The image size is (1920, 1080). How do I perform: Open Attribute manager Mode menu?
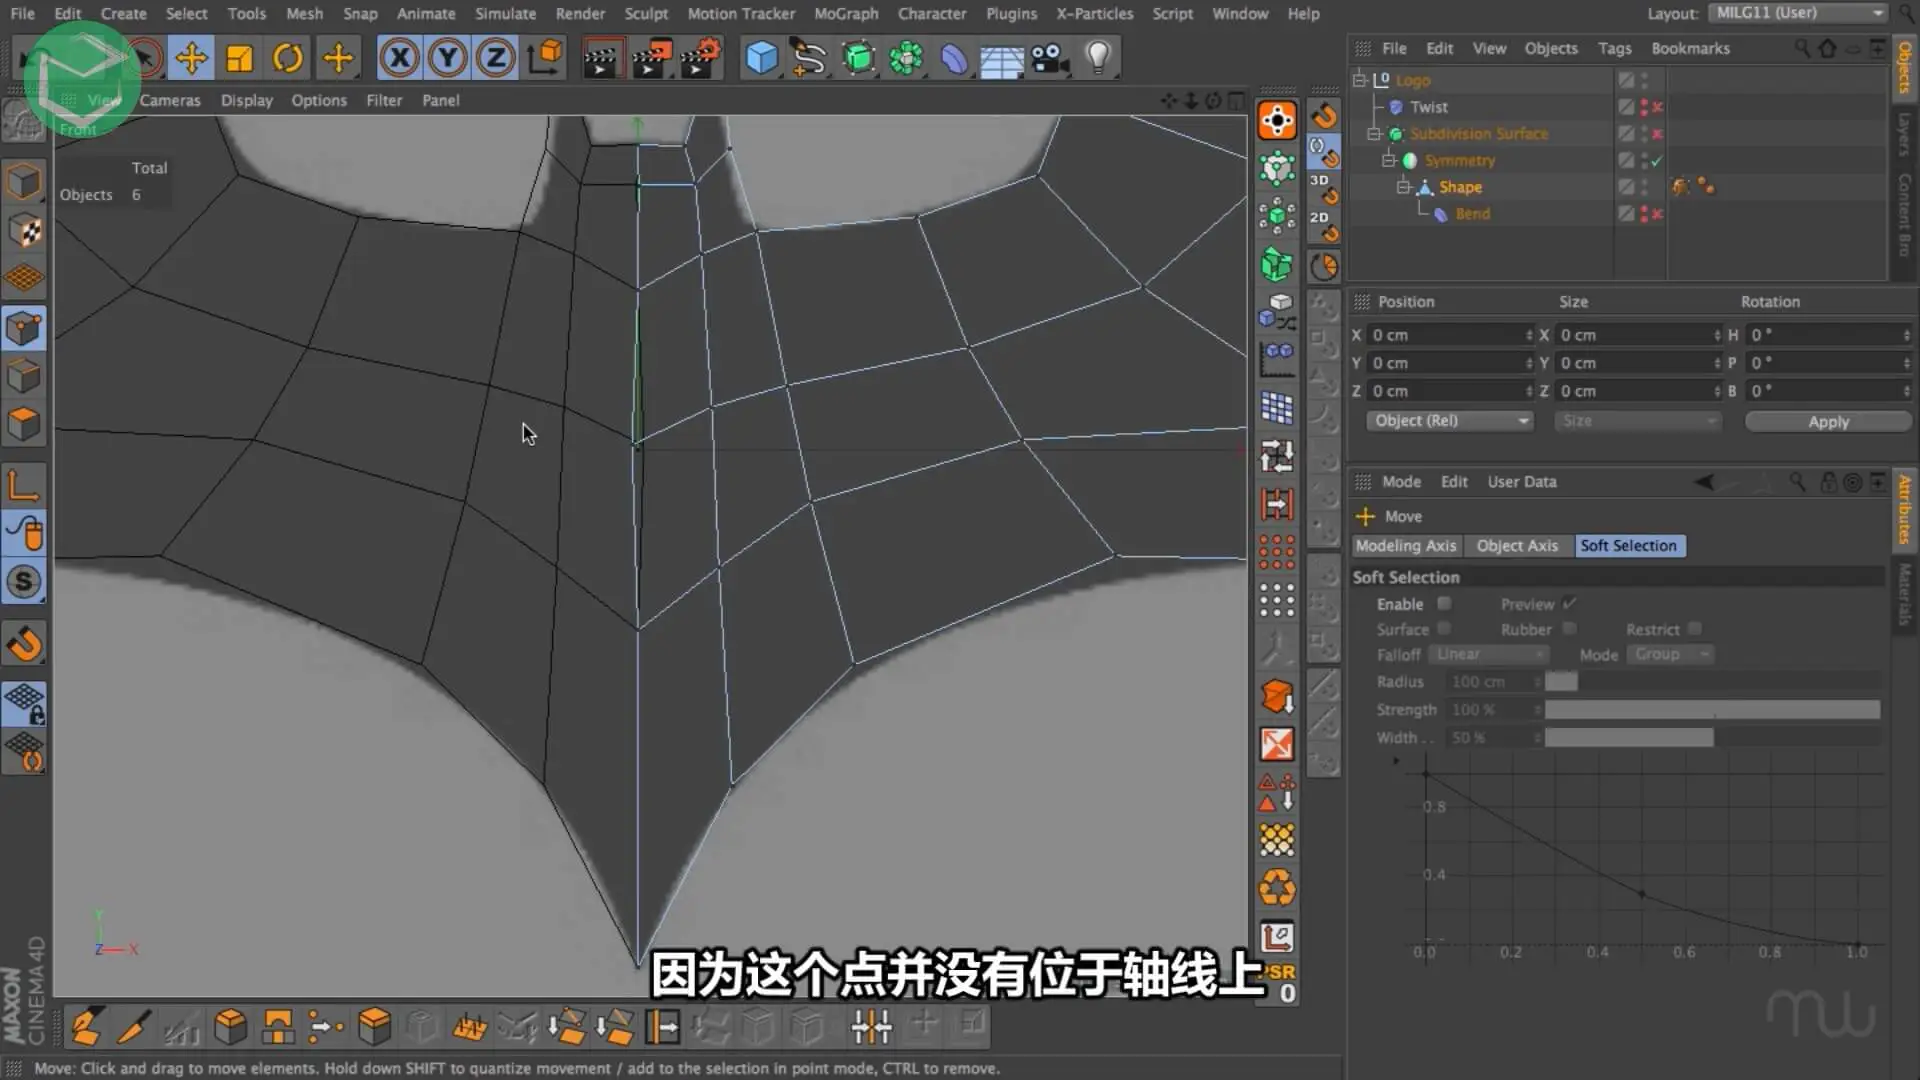click(x=1401, y=481)
